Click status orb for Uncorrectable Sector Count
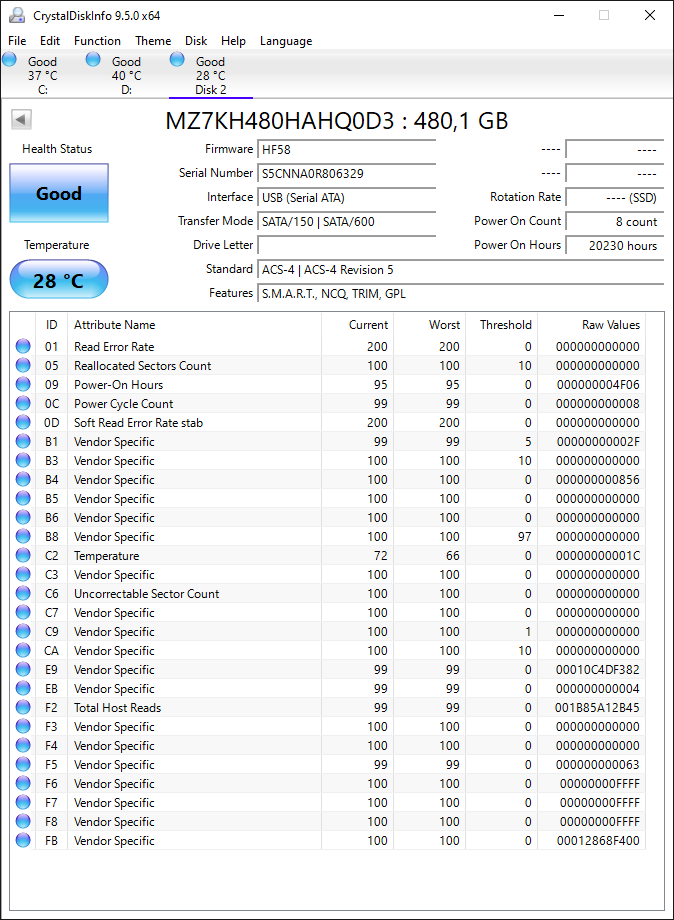This screenshot has height=920, width=674. click(x=23, y=594)
